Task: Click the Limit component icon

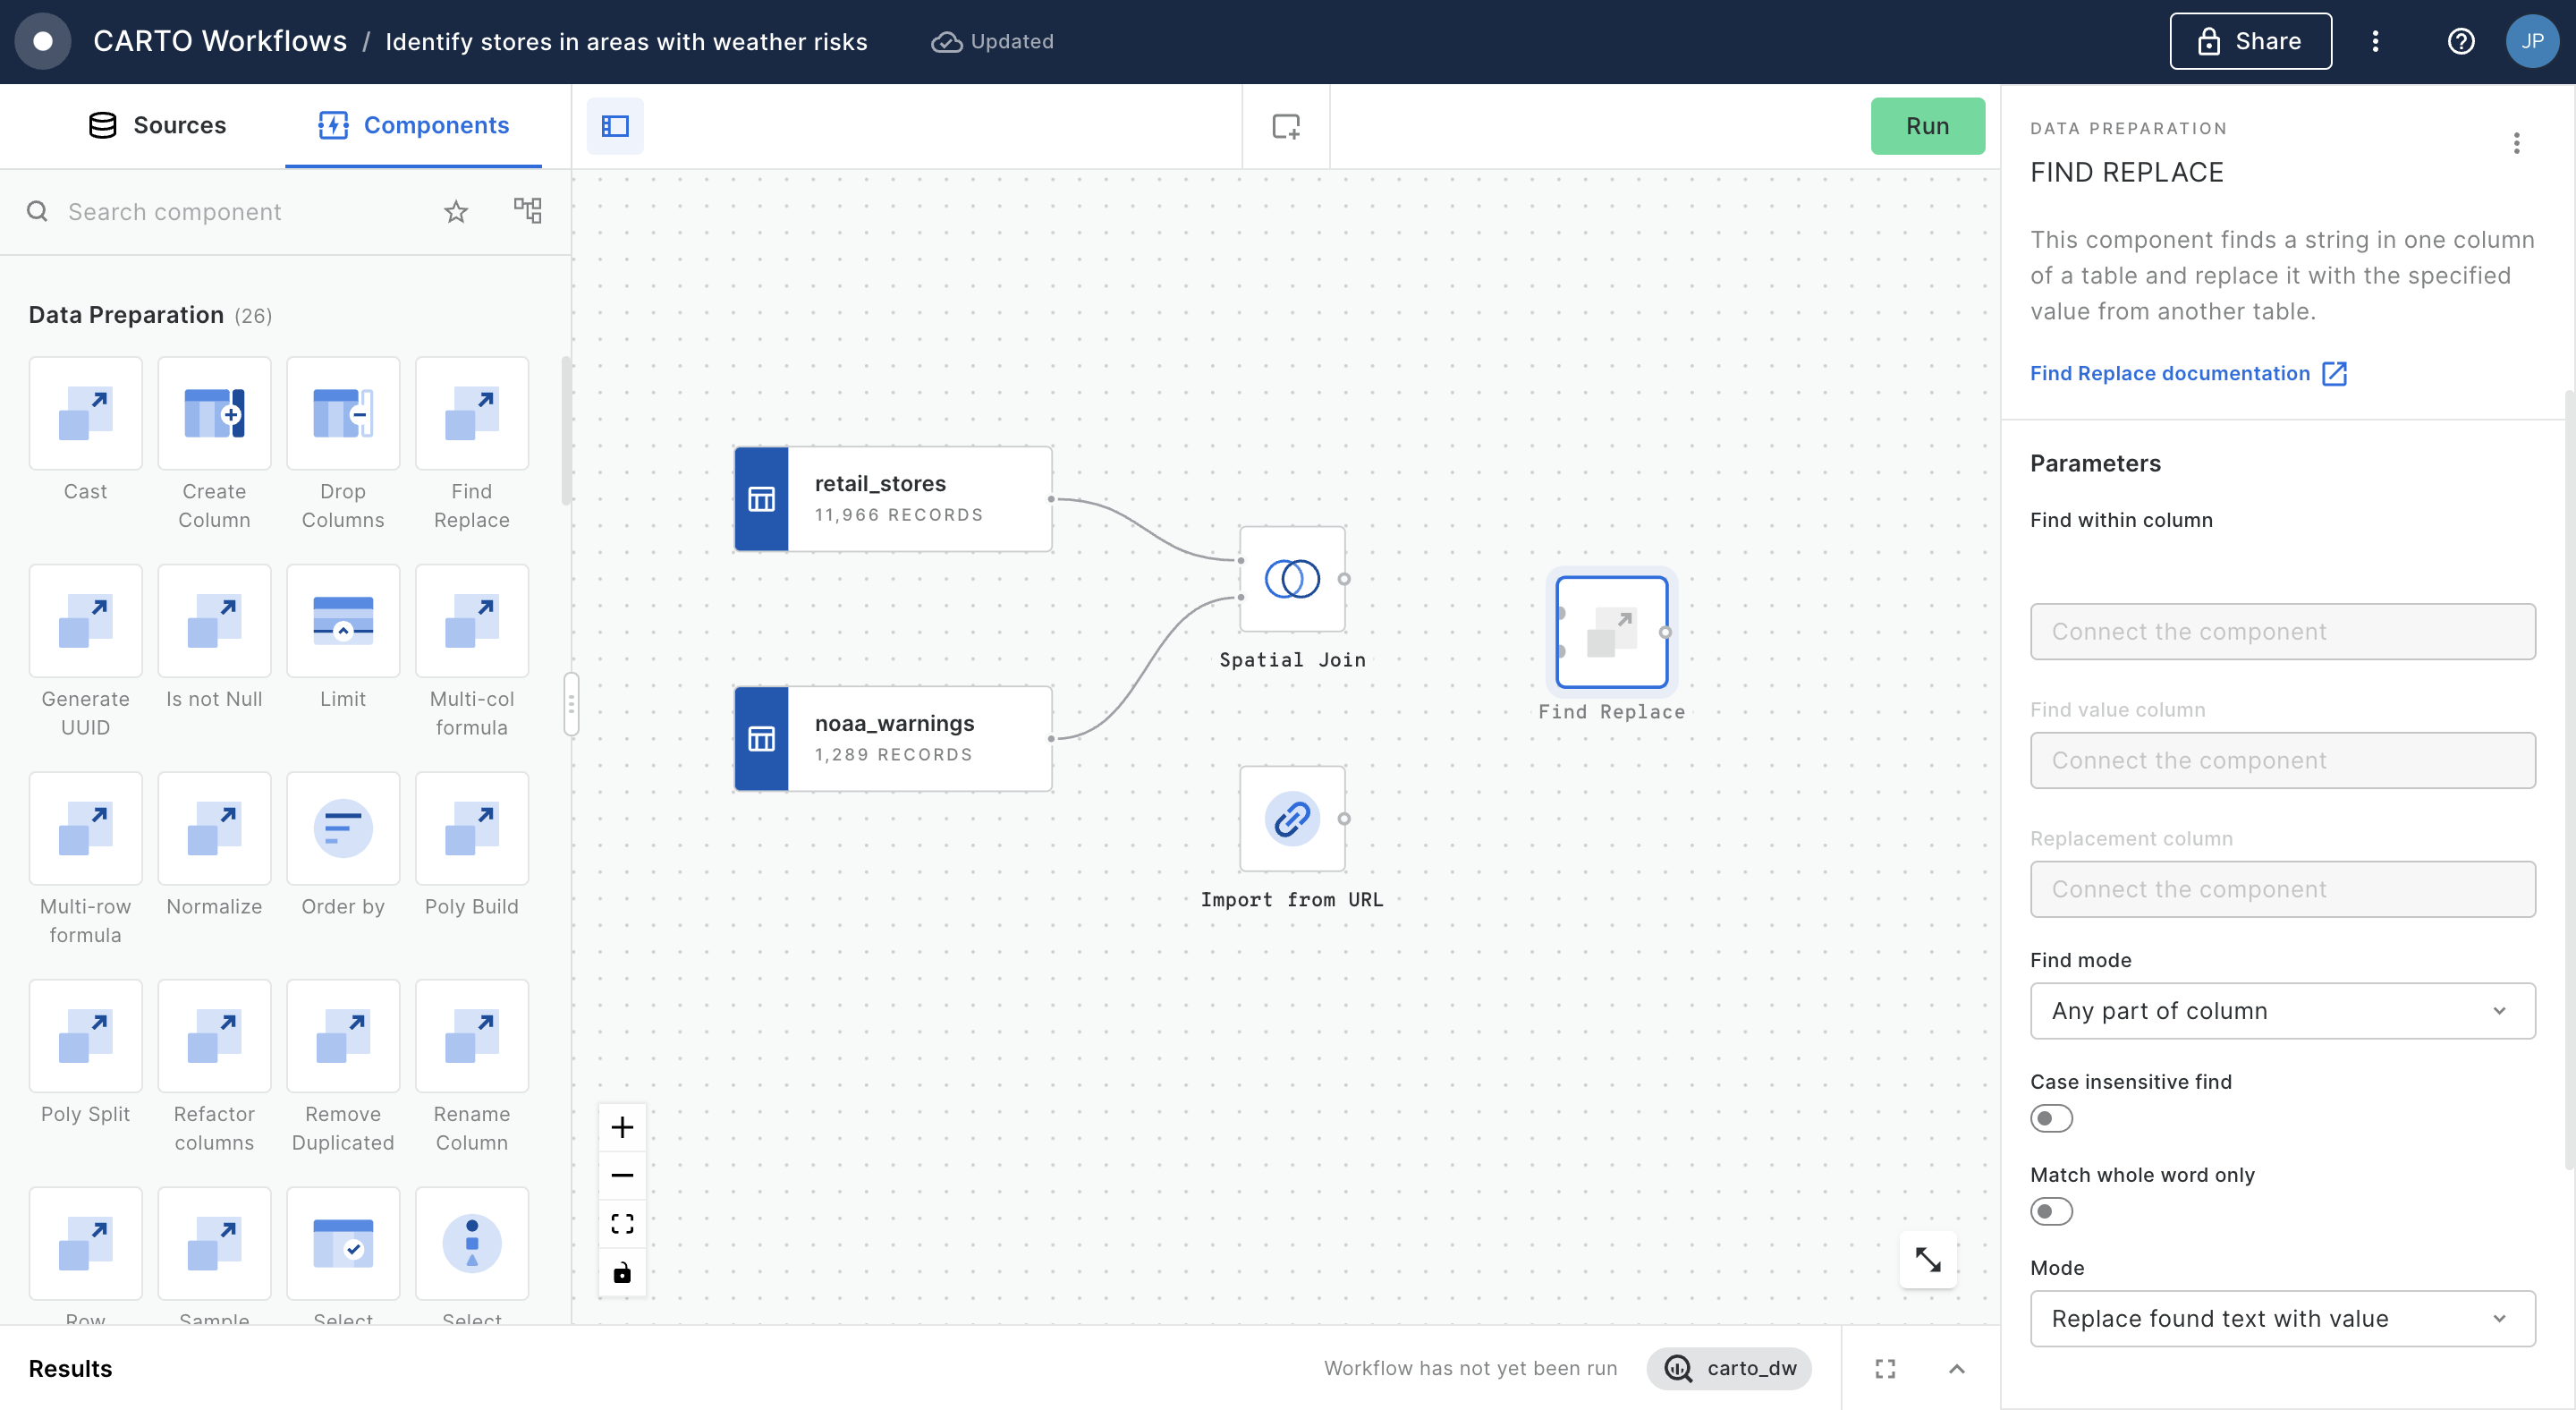Action: [342, 622]
